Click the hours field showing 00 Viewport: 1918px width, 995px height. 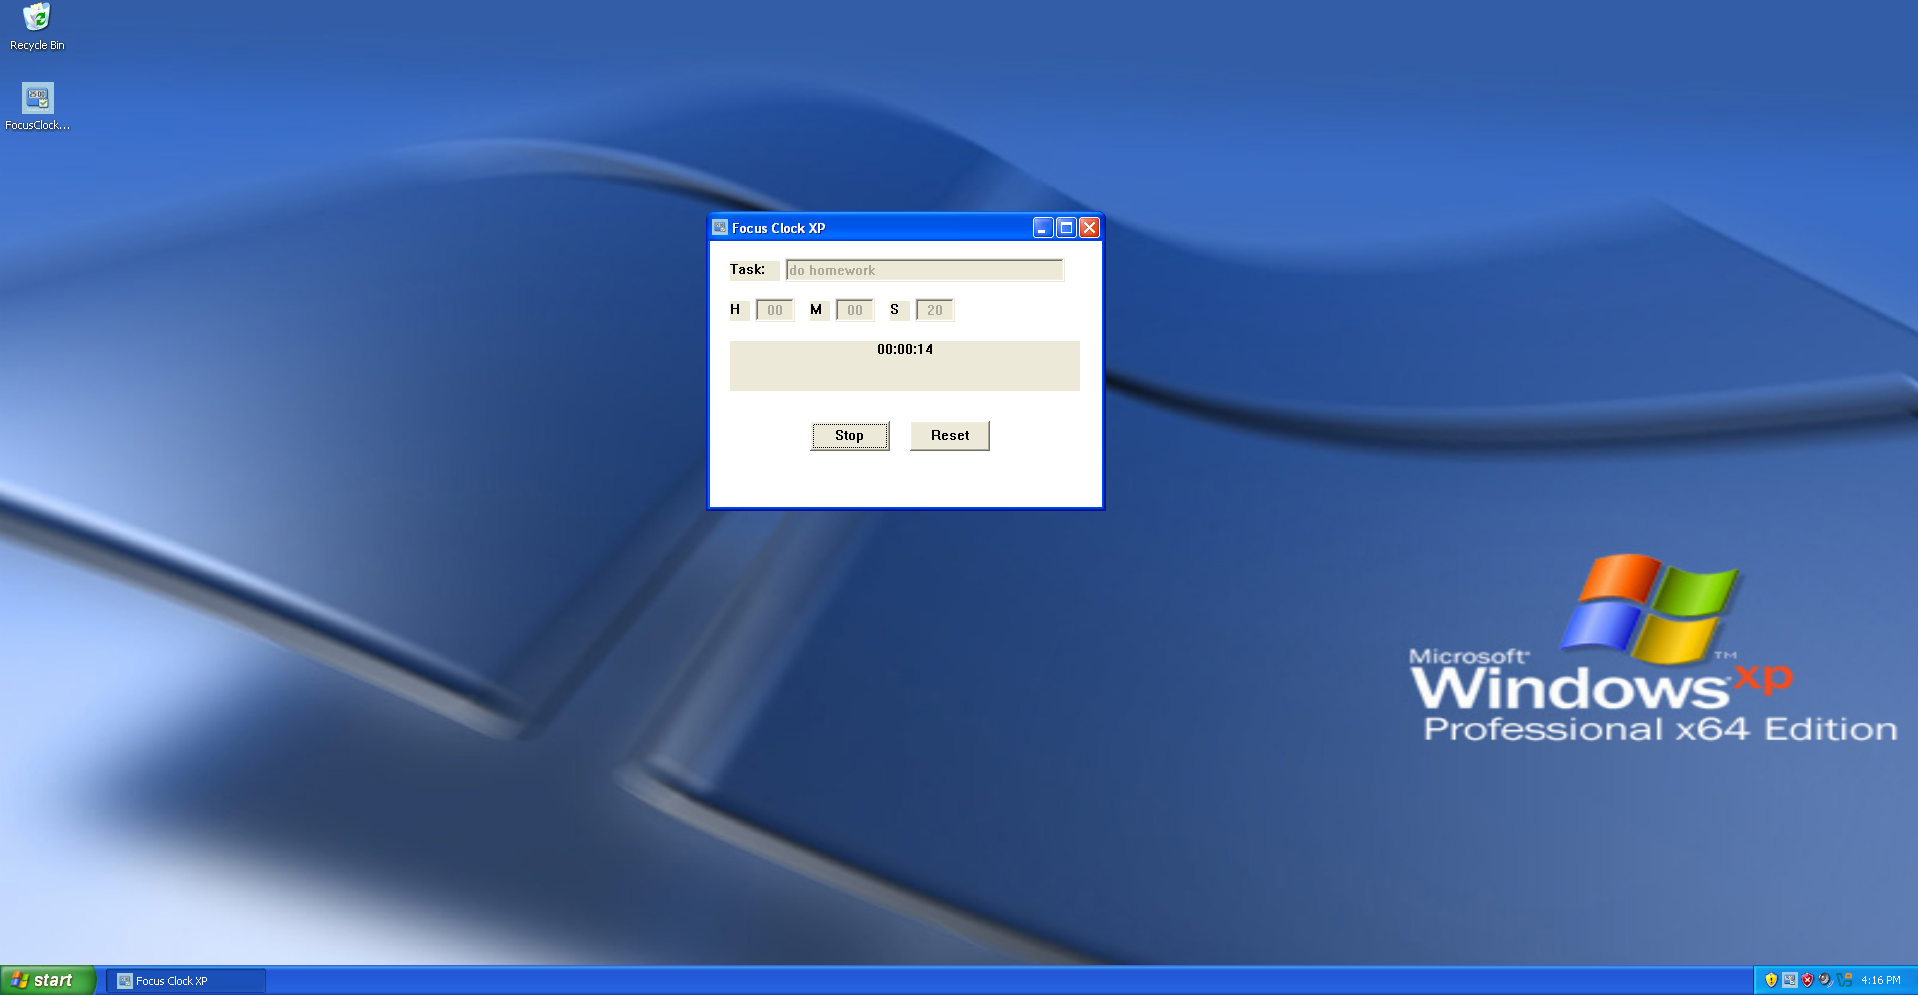(775, 310)
